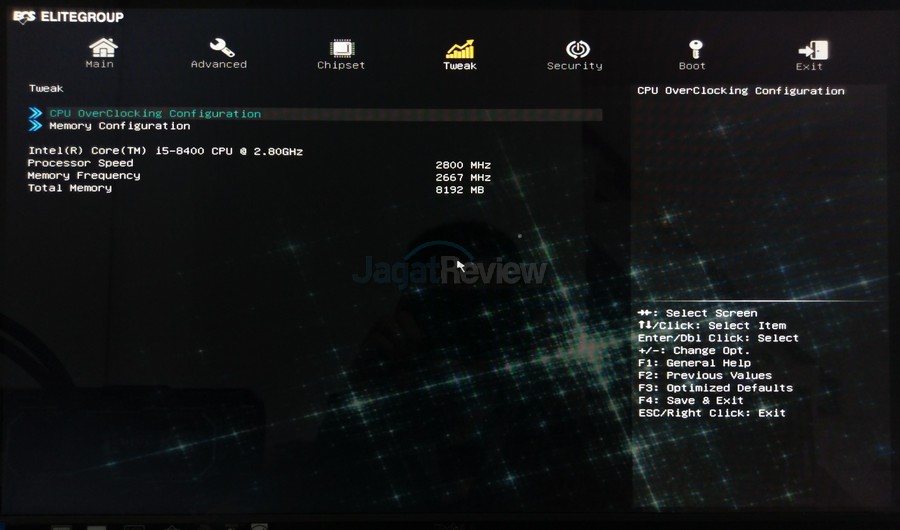Select the Processor Speed 2800 MHz value
900x530 pixels.
463,164
